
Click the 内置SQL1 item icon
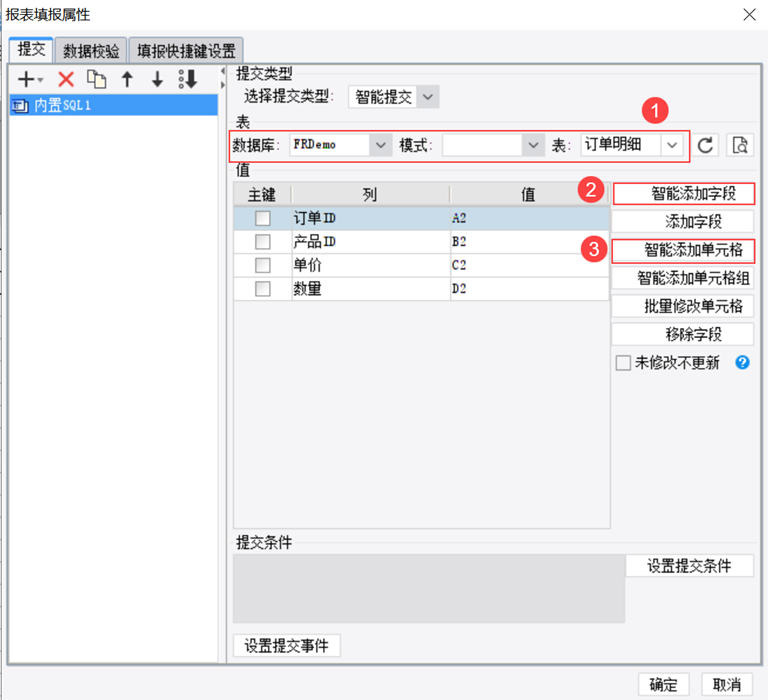20,105
